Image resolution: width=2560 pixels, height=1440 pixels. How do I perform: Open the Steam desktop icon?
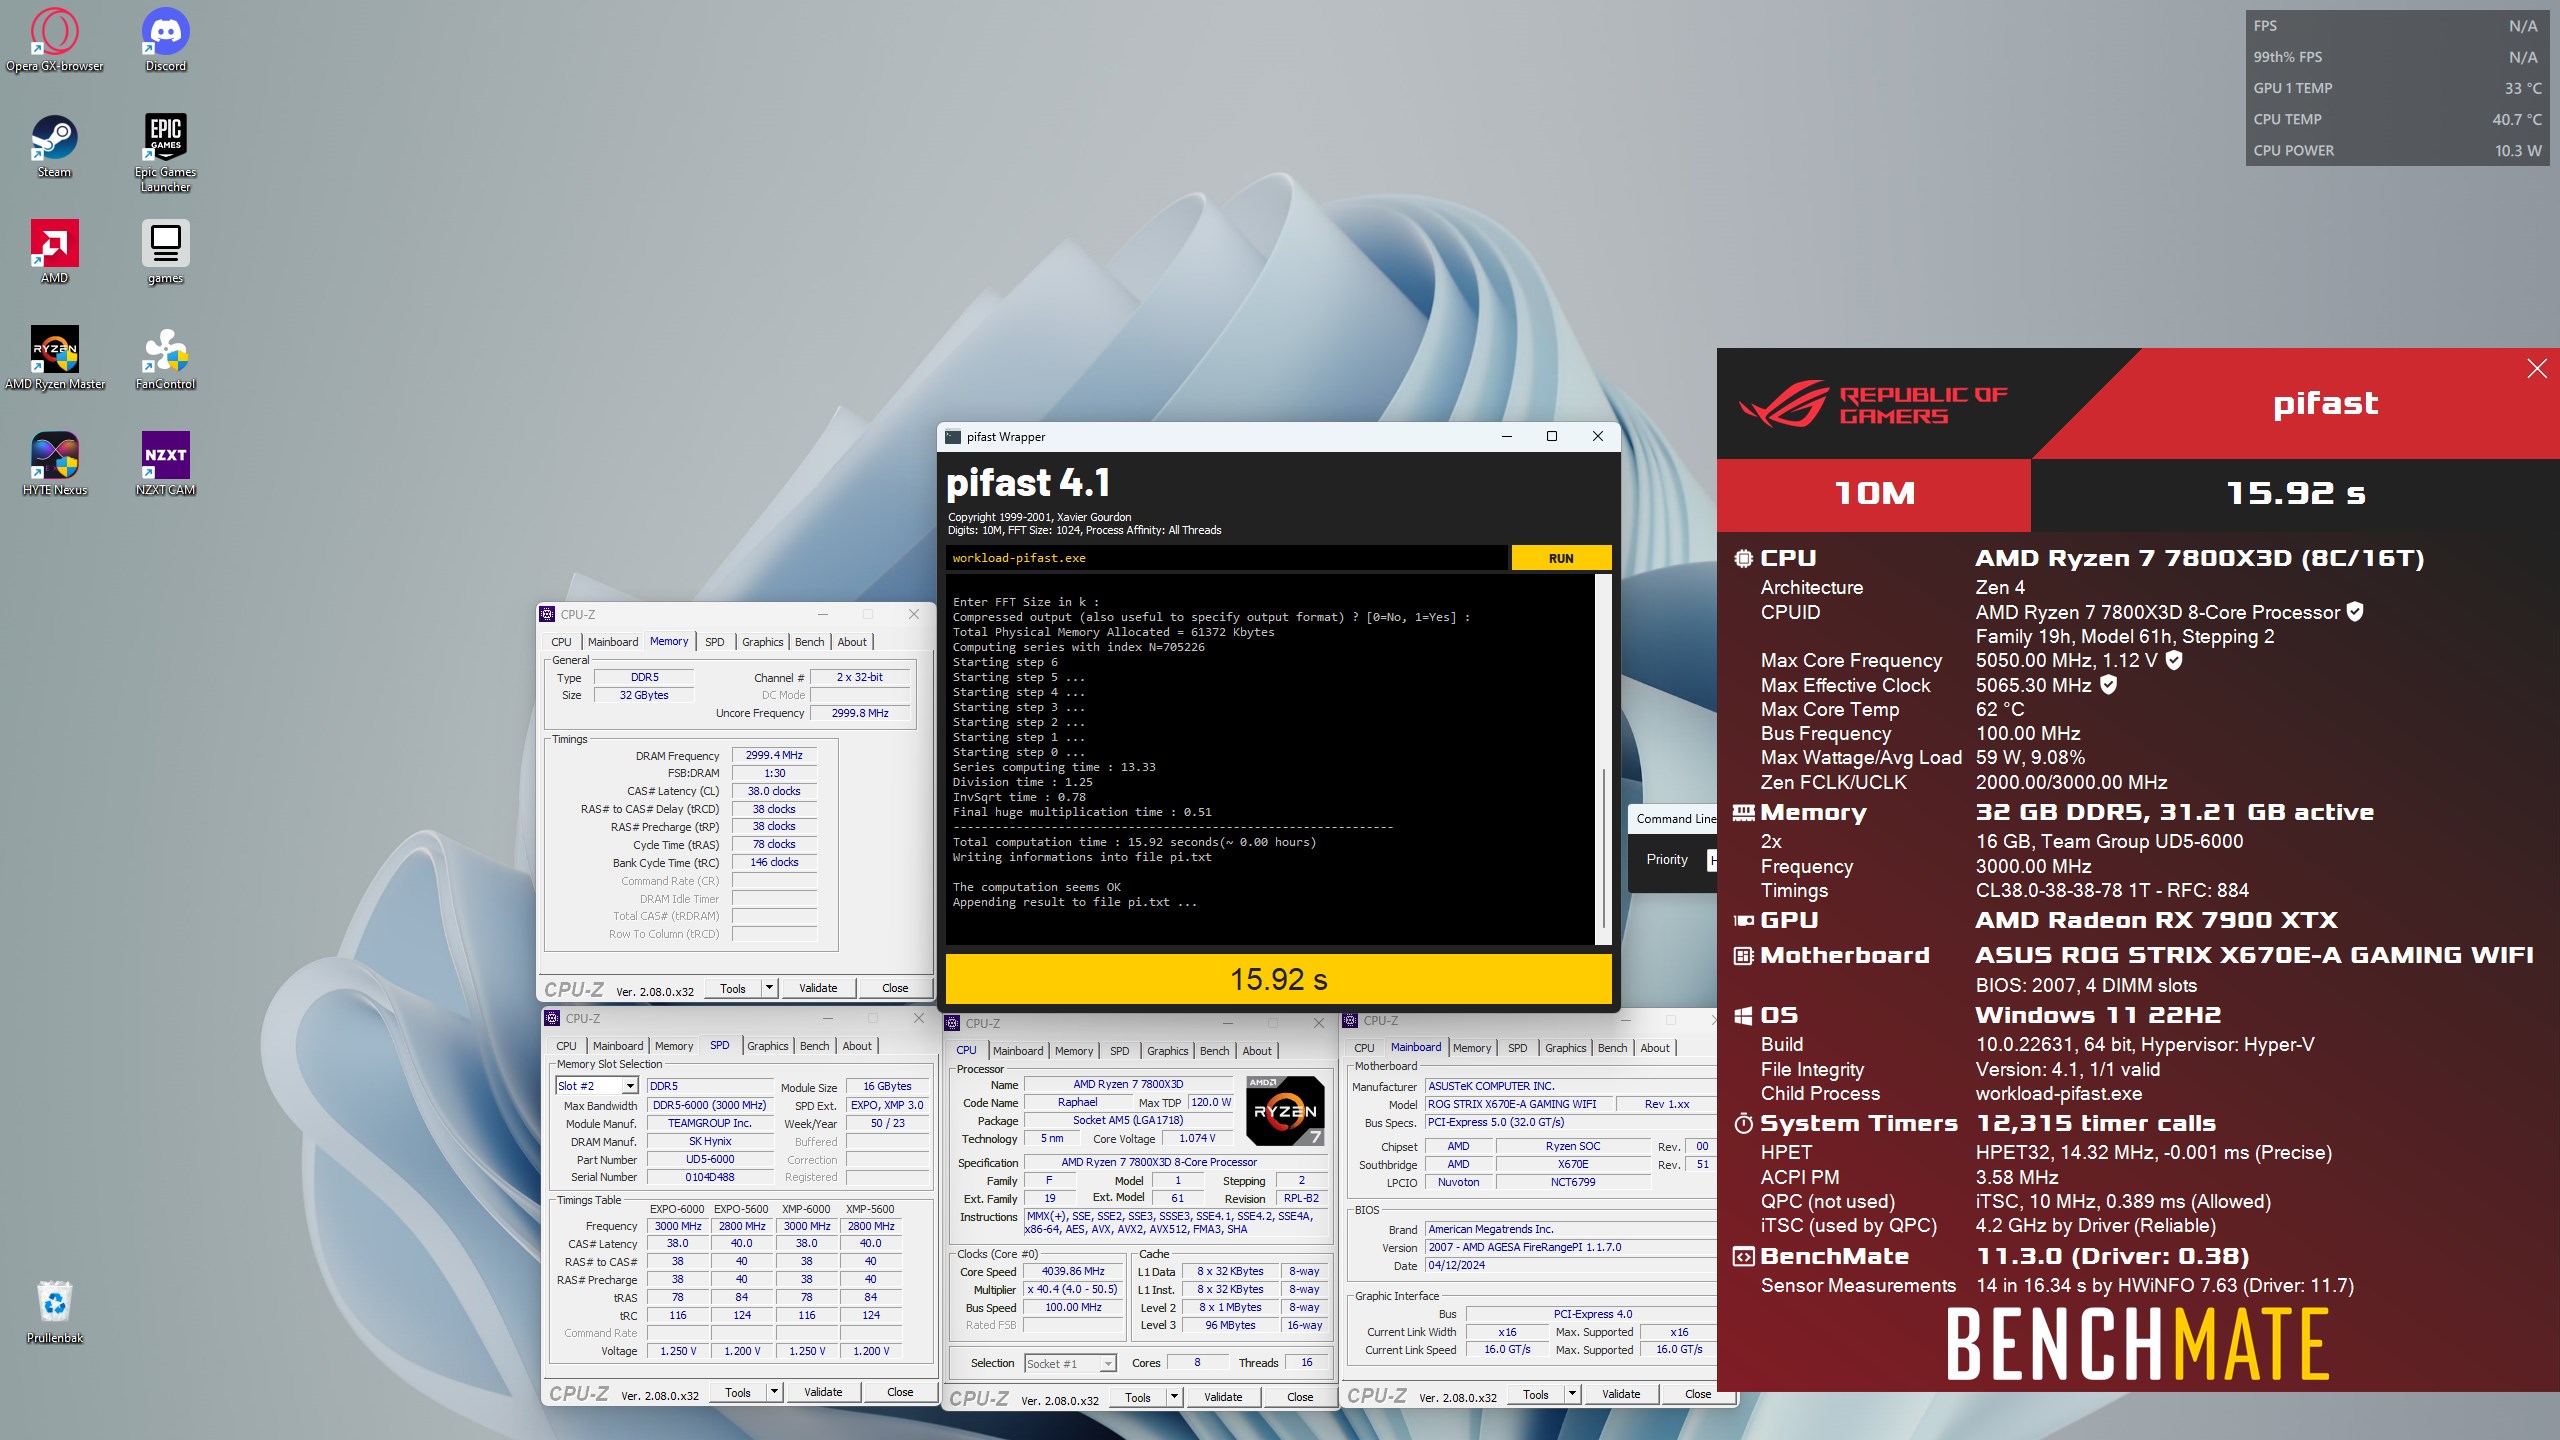coord(55,146)
